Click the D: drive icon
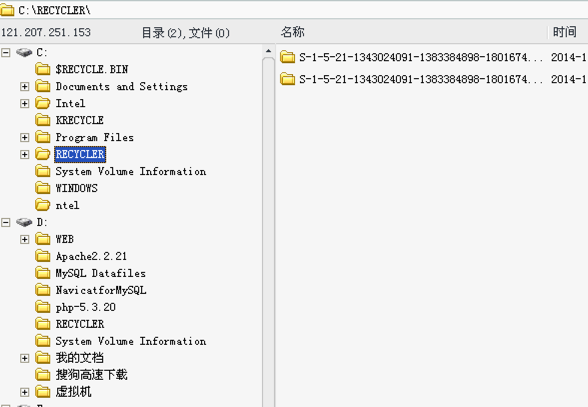588x407 pixels. point(24,222)
